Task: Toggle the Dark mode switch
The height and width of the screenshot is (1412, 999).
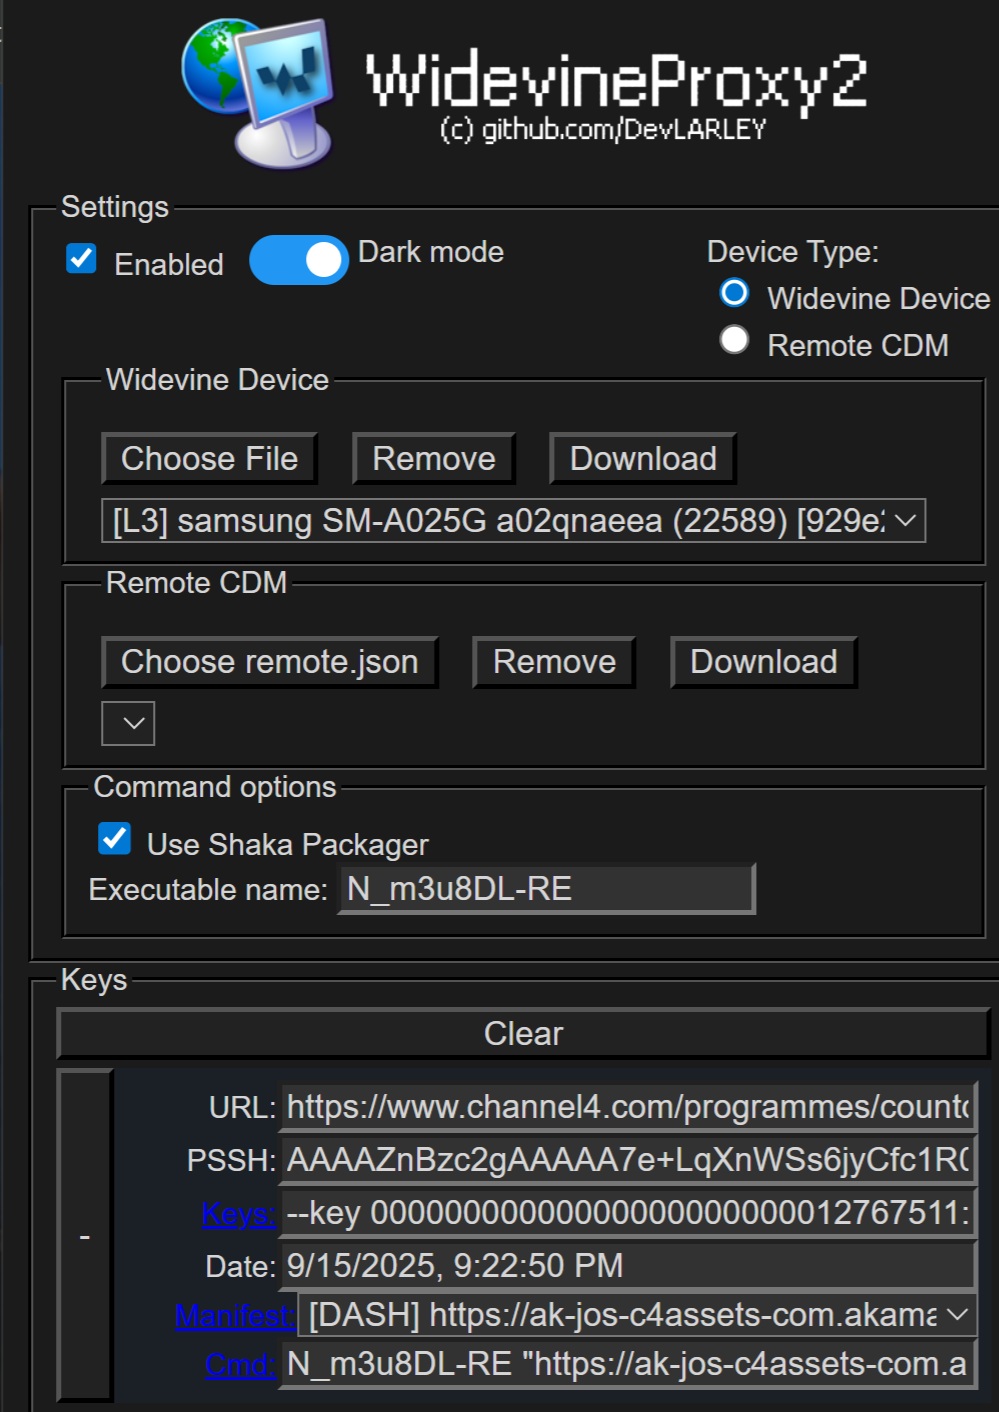Action: [298, 260]
